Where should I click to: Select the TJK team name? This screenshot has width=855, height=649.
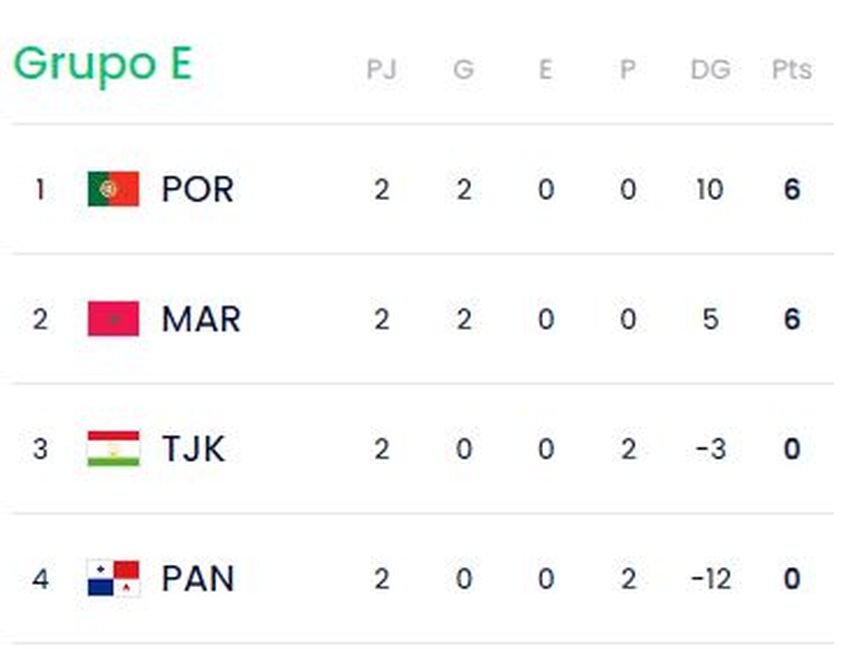point(193,449)
